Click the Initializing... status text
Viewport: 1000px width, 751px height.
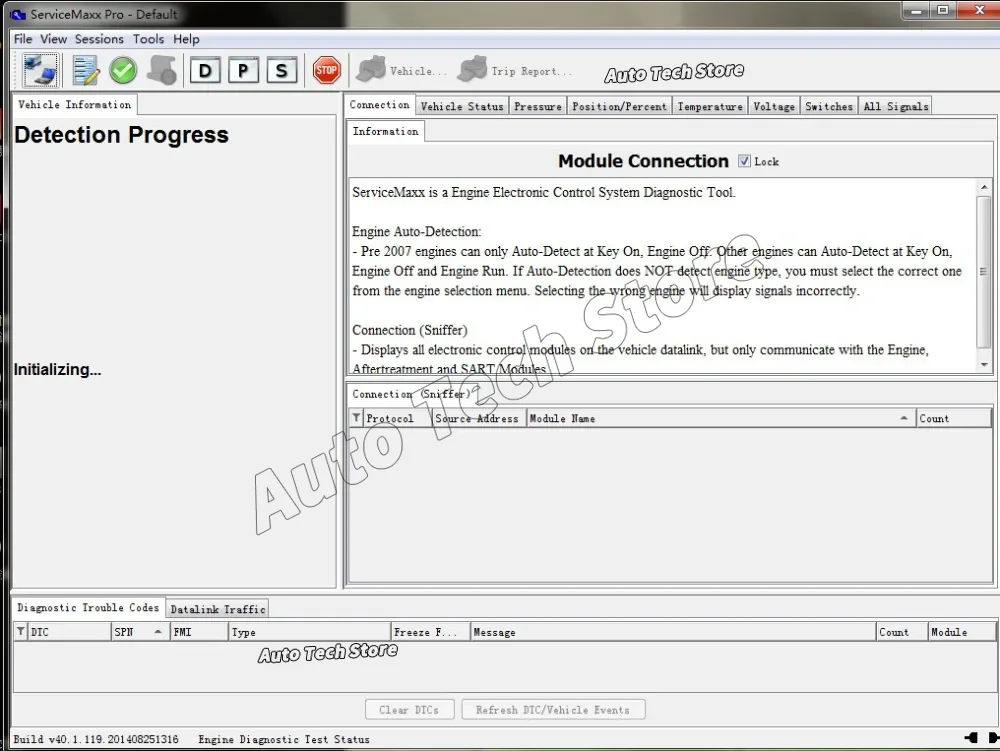(57, 369)
